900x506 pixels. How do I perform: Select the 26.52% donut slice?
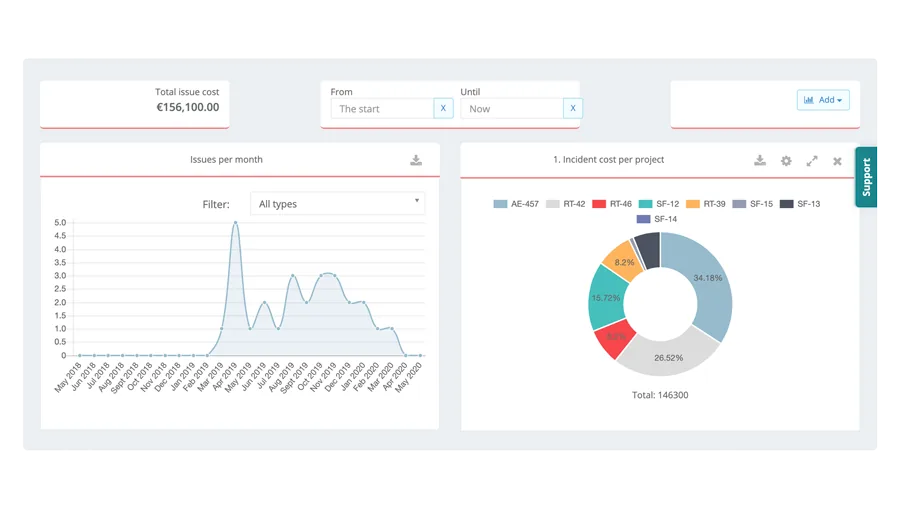[x=669, y=358]
